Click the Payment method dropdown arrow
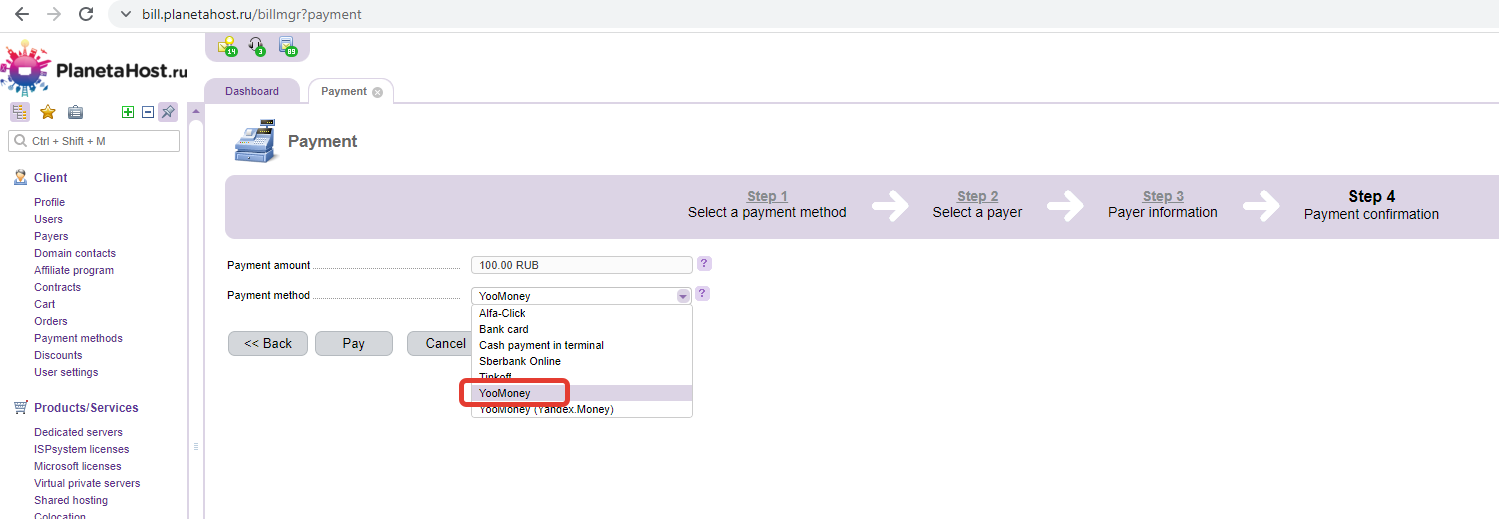Screen dimensions: 1499x519 tap(683, 296)
